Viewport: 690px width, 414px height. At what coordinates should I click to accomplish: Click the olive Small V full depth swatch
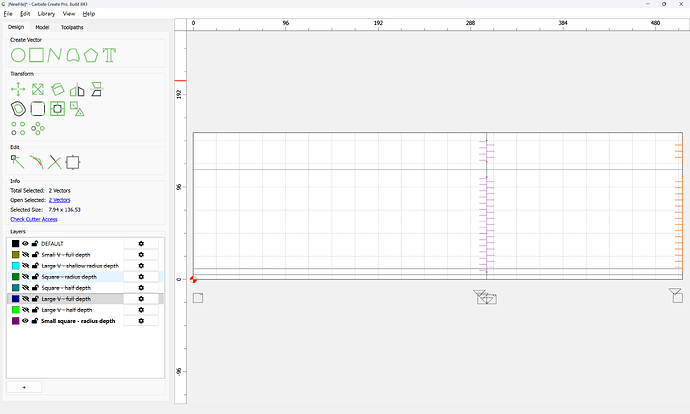click(15, 254)
